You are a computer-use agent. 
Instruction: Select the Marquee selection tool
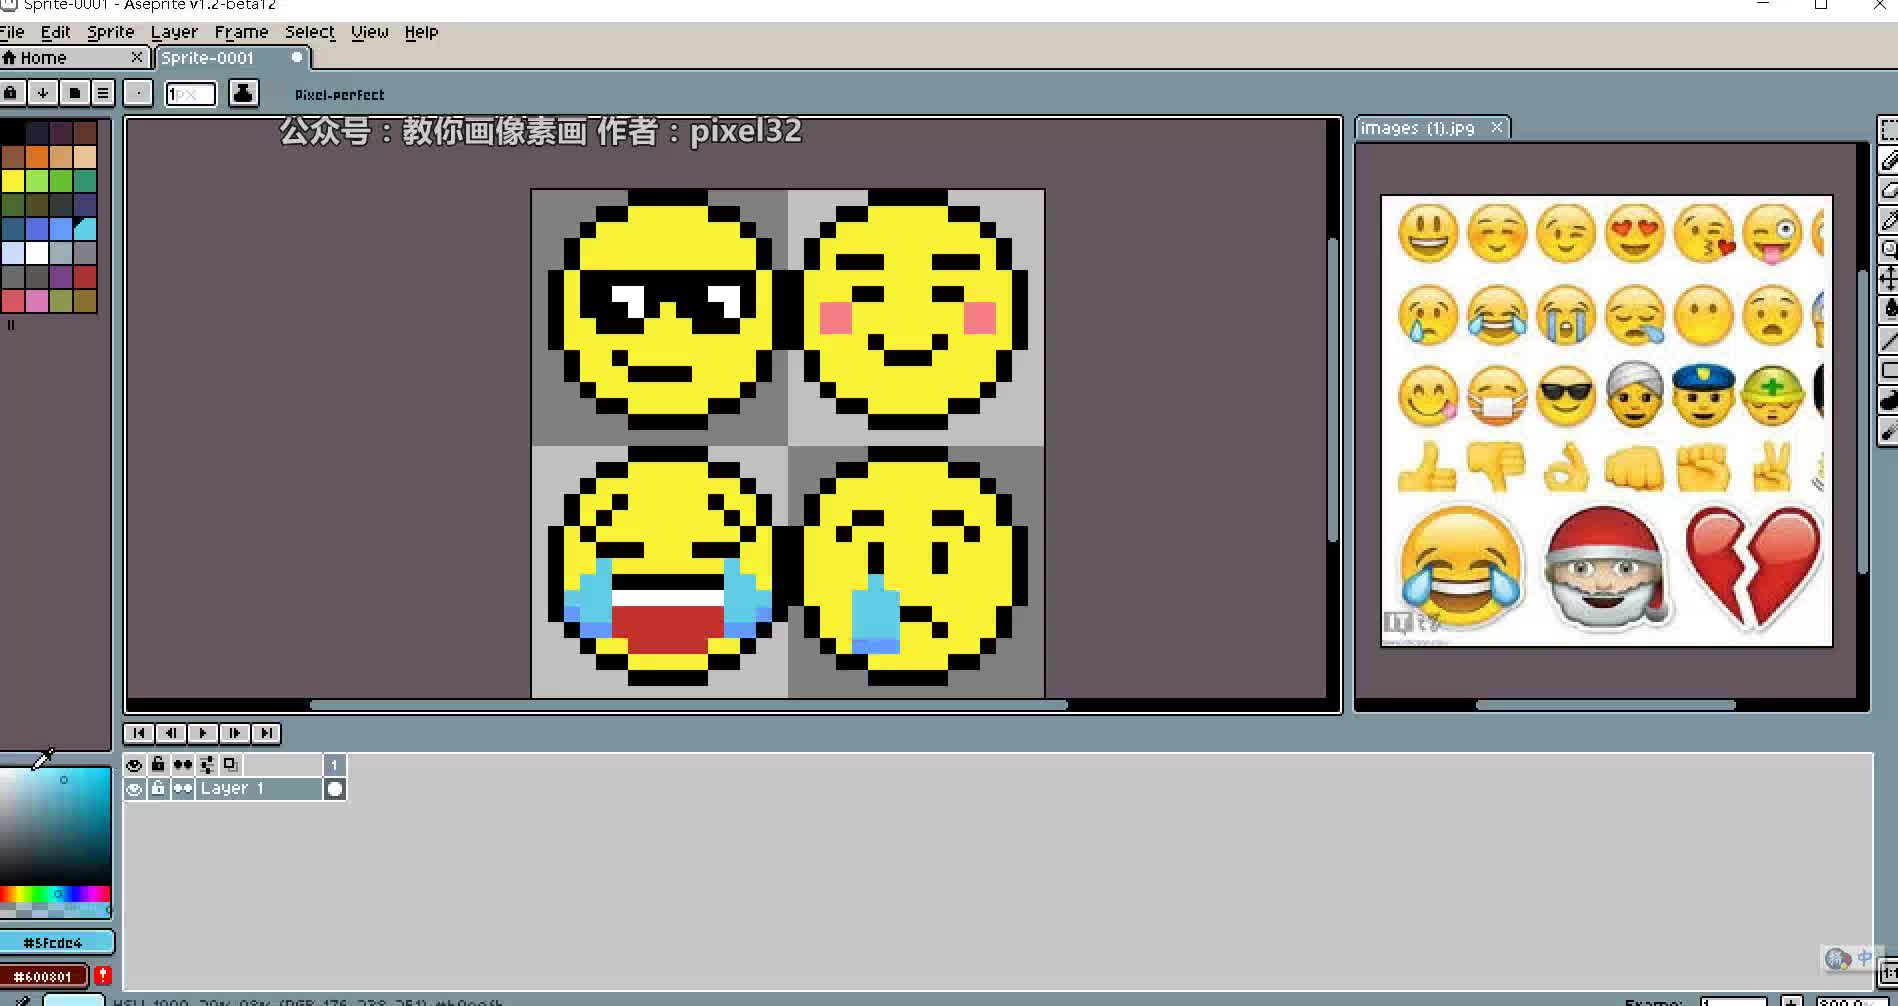(x=1888, y=130)
